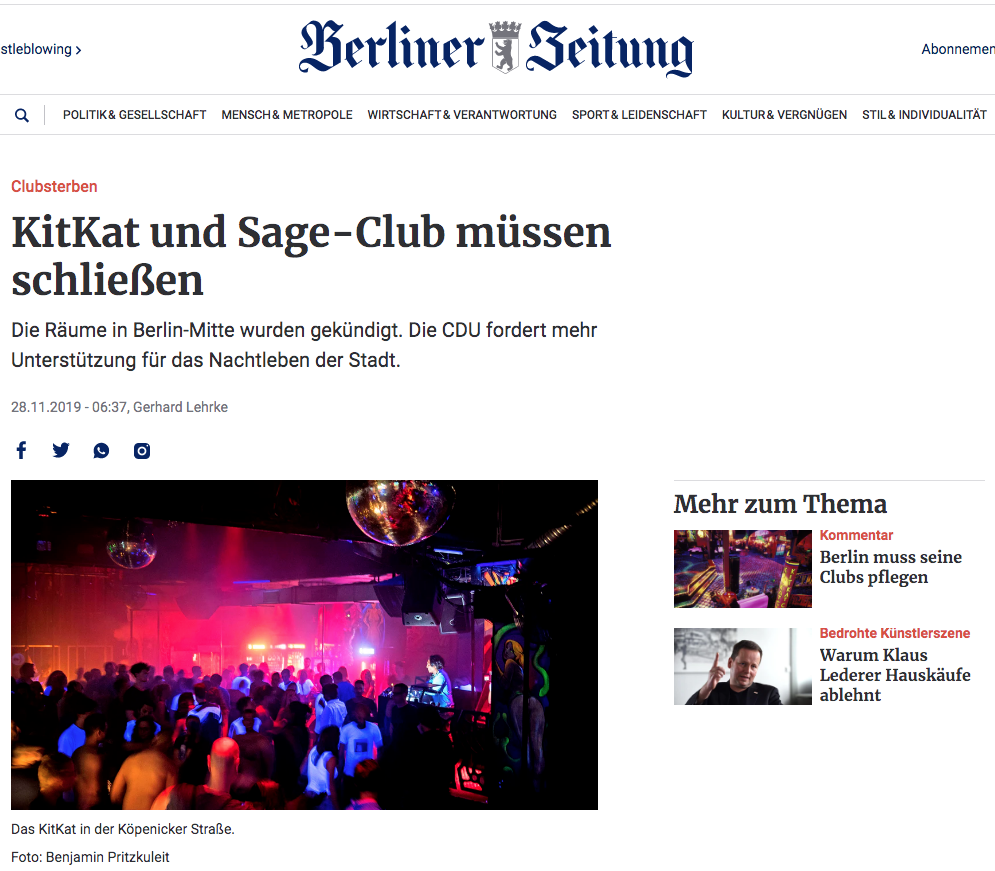Click the Abonnement link at top right
This screenshot has height=871, width=995.
click(x=958, y=49)
